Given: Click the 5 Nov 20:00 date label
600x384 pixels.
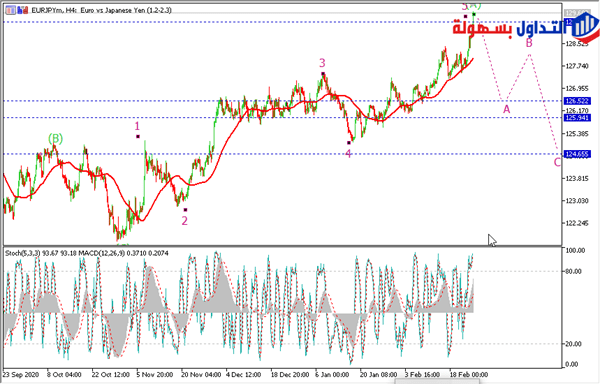Looking at the screenshot, I should tap(155, 374).
